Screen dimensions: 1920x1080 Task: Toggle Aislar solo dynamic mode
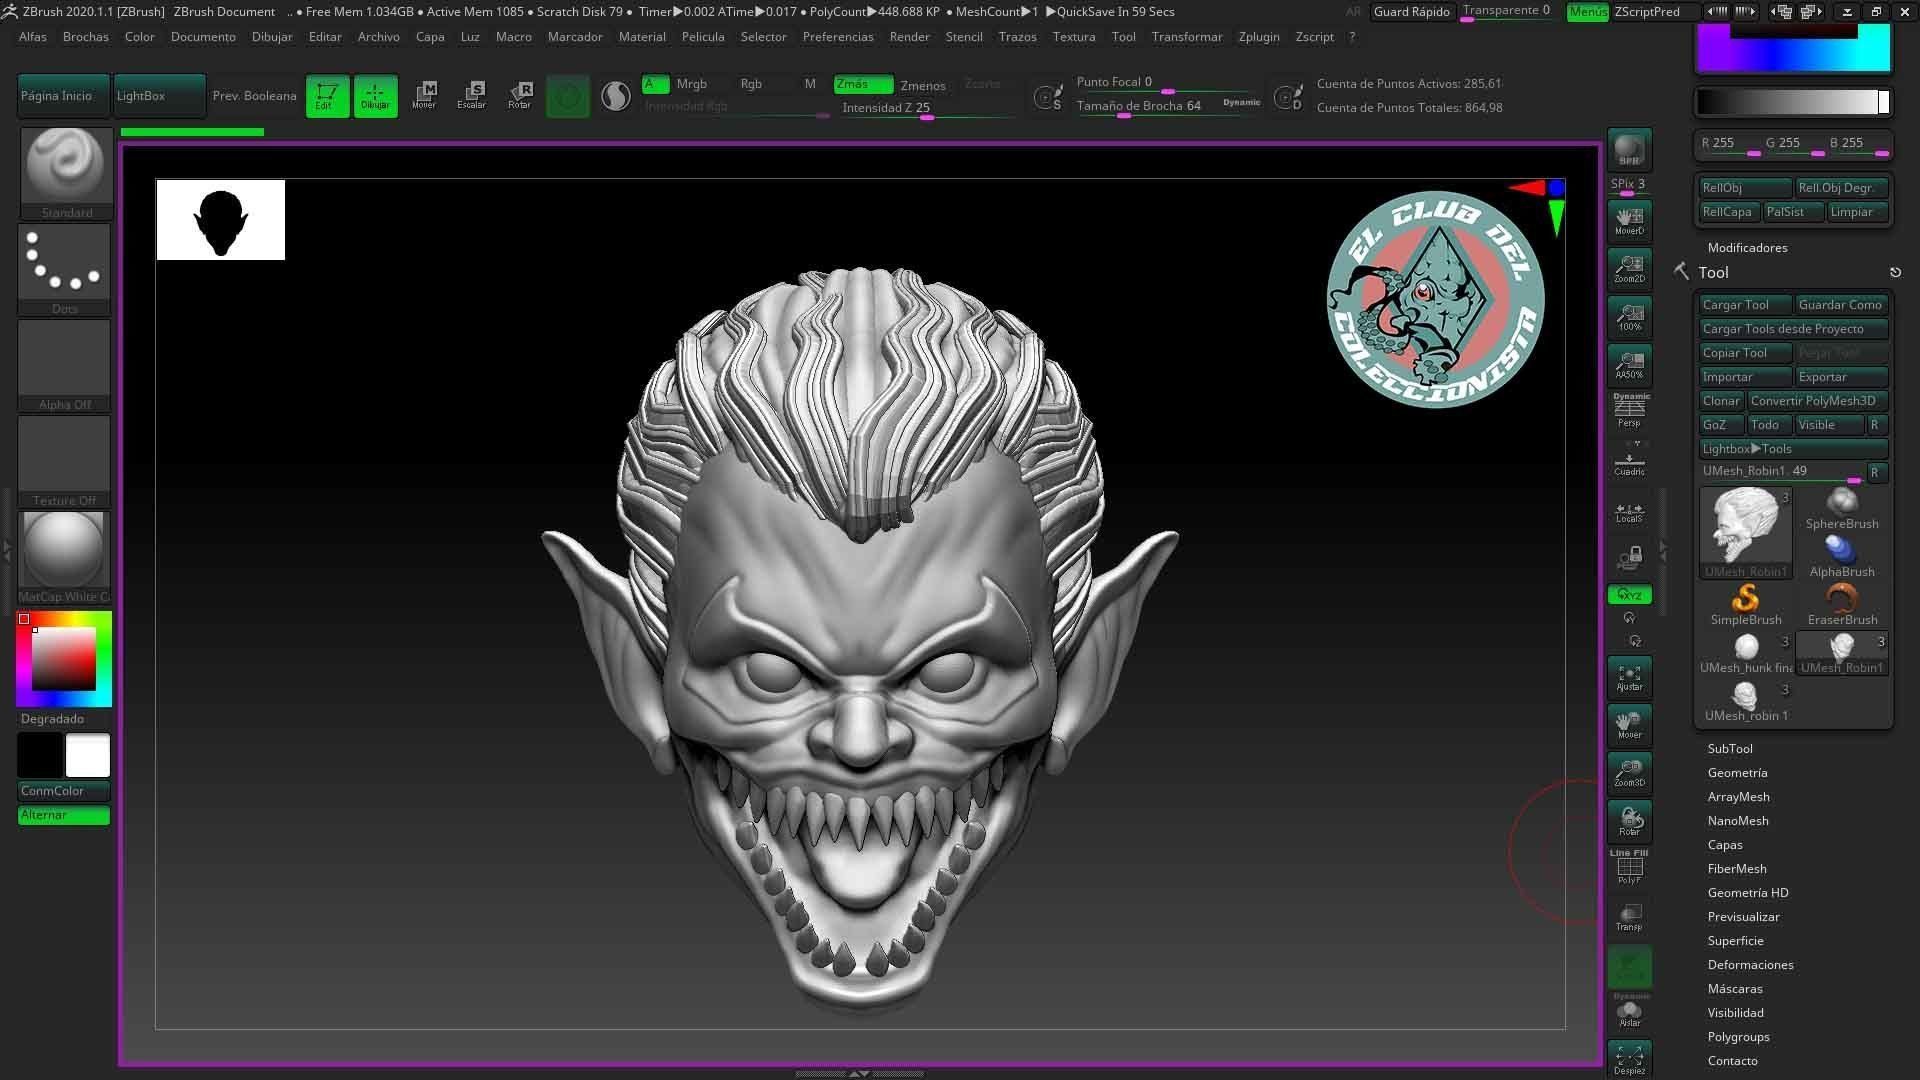(1629, 1012)
